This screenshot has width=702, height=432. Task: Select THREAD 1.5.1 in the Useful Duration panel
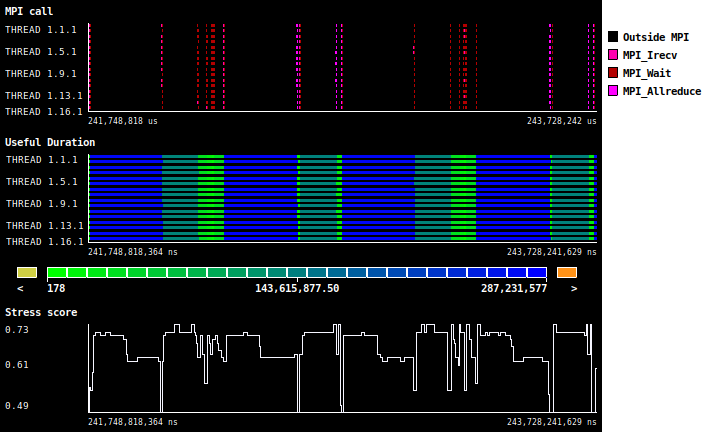click(42, 182)
